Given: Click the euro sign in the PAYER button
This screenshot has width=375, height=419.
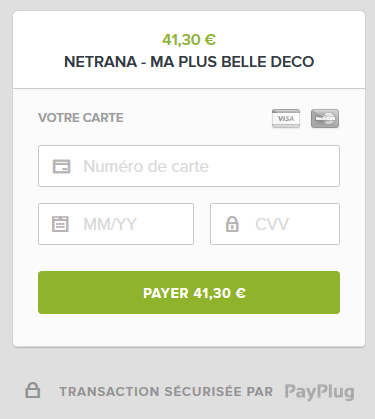Looking at the screenshot, I should (241, 293).
